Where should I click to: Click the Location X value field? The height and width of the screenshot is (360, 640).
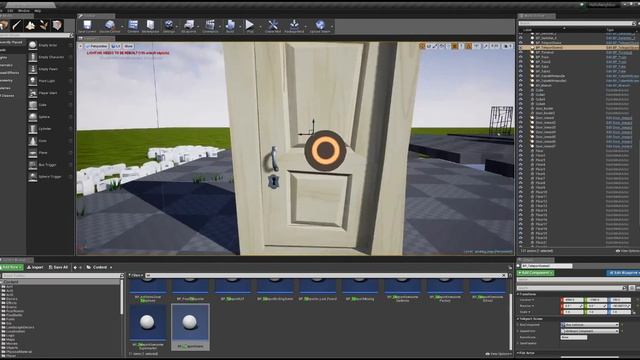[x=573, y=300]
